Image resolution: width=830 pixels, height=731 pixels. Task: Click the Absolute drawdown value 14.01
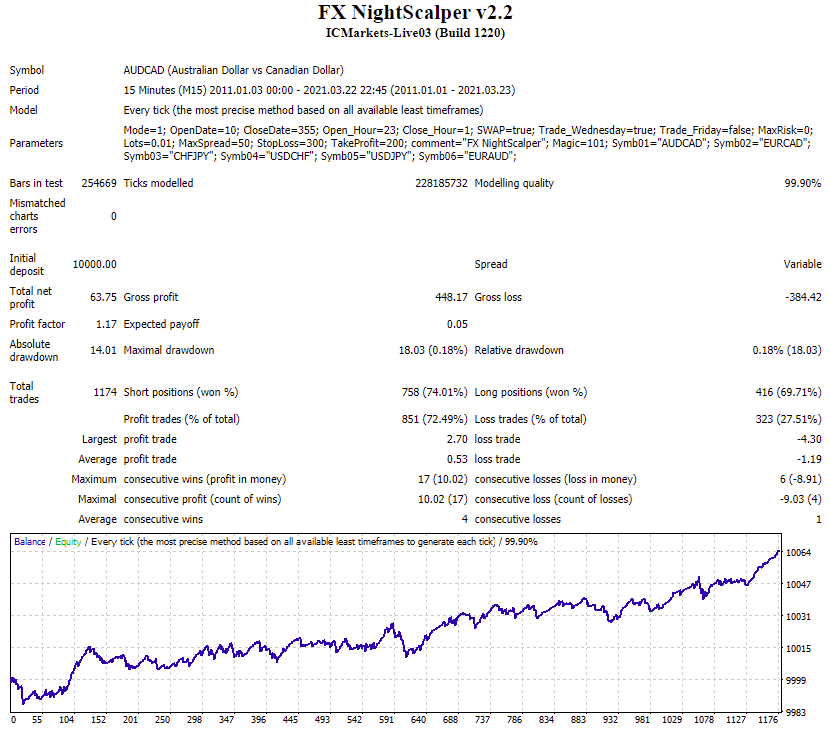[x=103, y=350]
